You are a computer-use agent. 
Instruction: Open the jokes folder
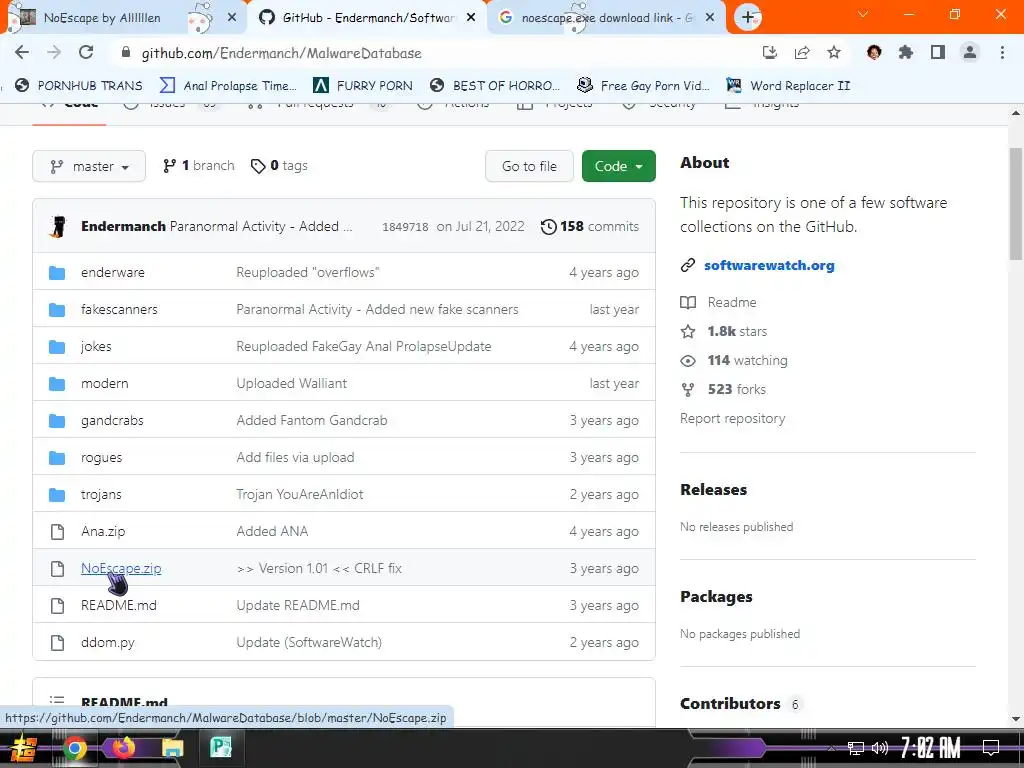(96, 347)
